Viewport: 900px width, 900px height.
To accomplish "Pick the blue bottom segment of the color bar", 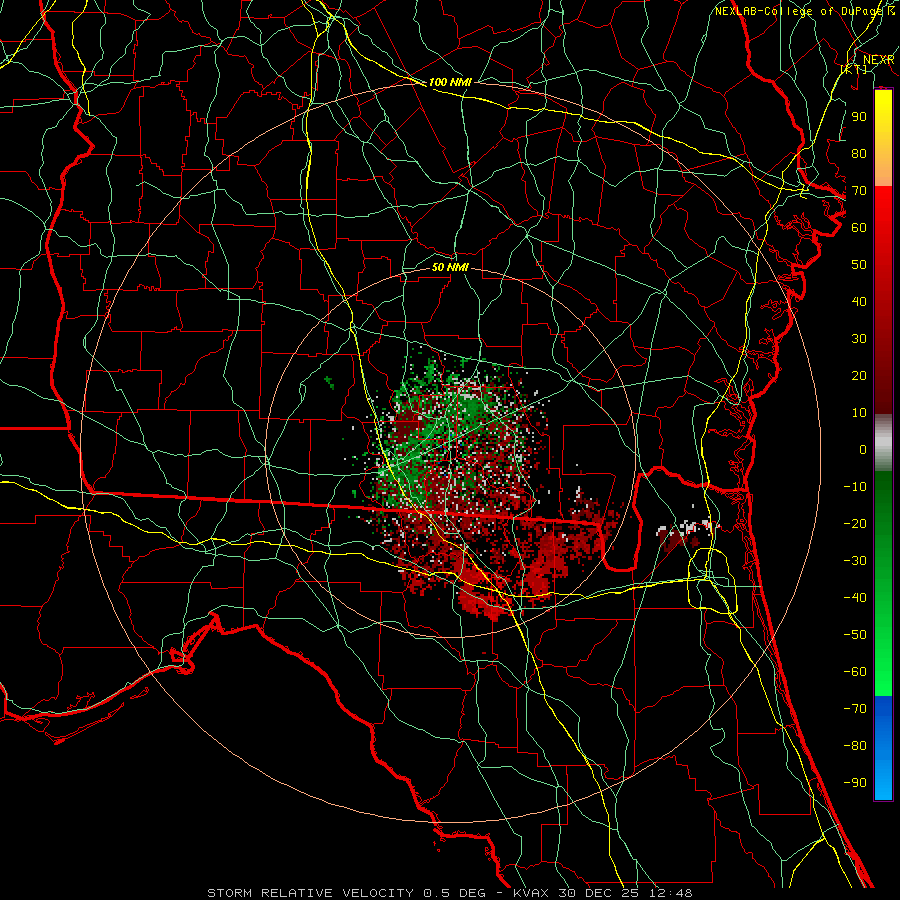I will (883, 748).
